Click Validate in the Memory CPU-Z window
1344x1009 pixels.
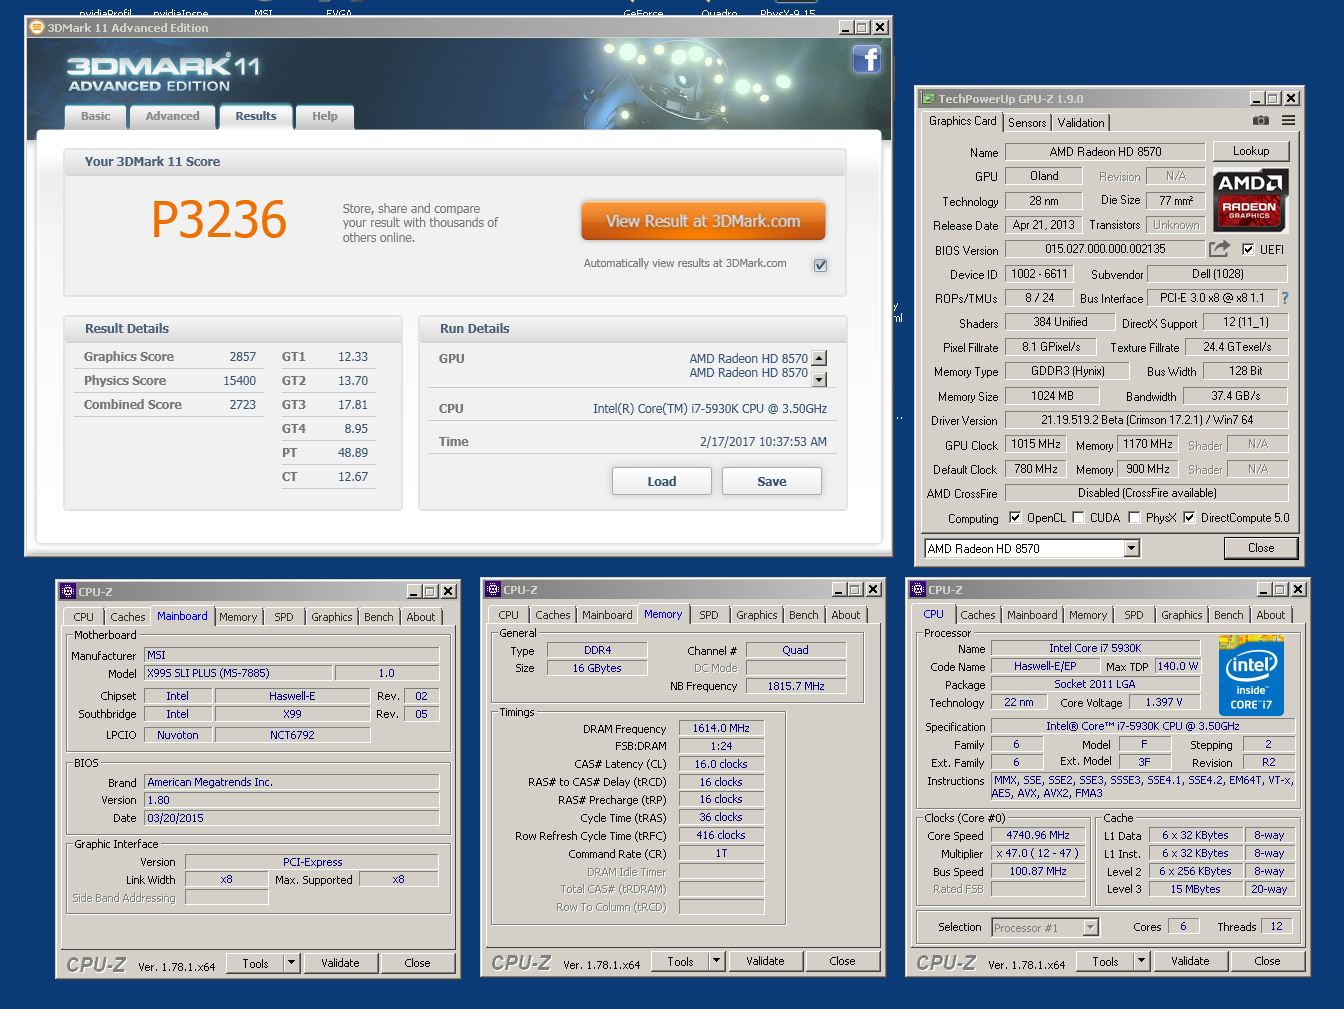[x=765, y=961]
